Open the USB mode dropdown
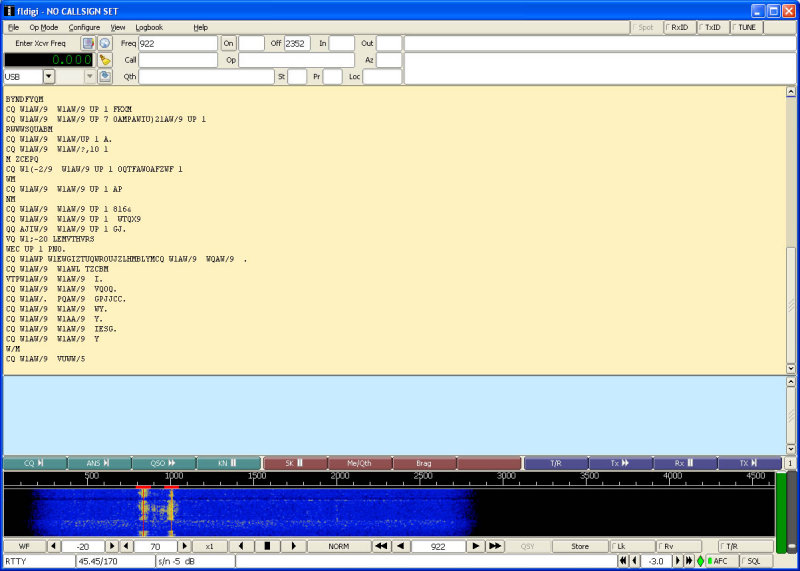This screenshot has height=571, width=800. [x=48, y=77]
